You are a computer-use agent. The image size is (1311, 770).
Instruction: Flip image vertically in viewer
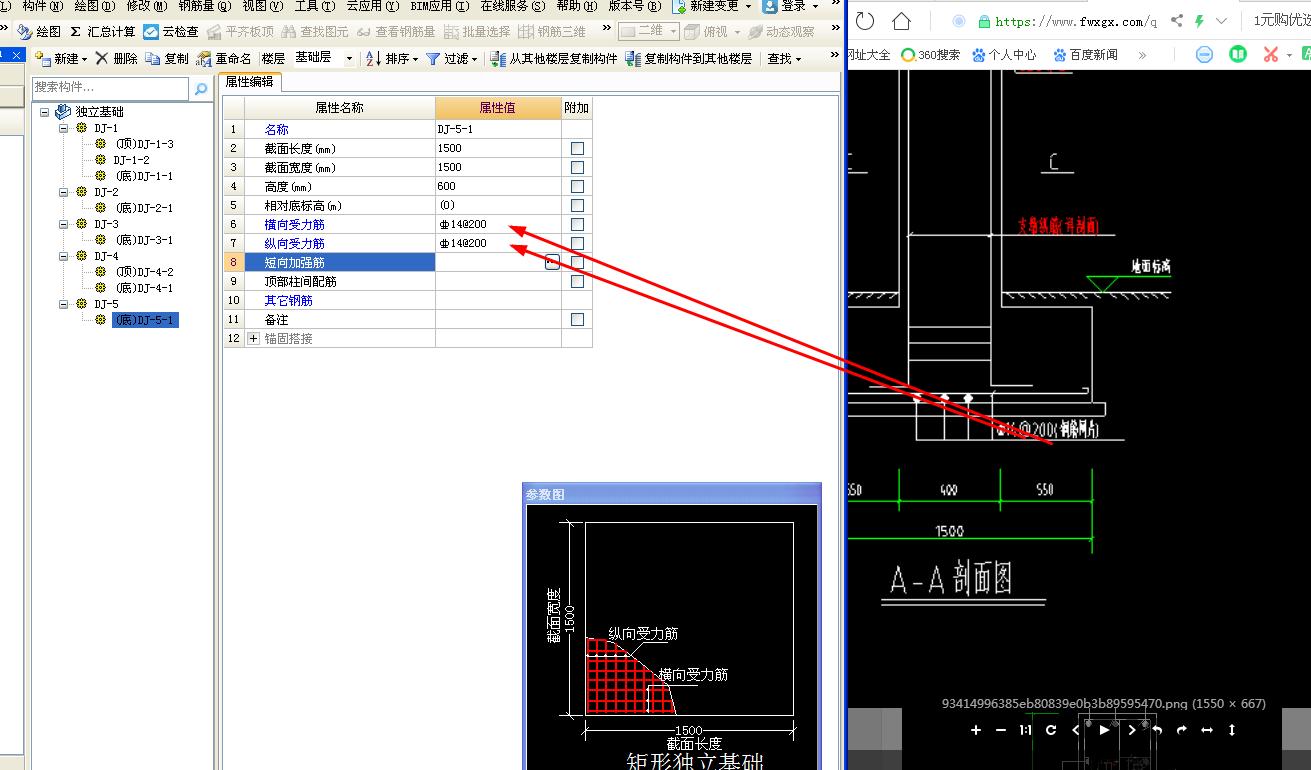coord(1232,730)
